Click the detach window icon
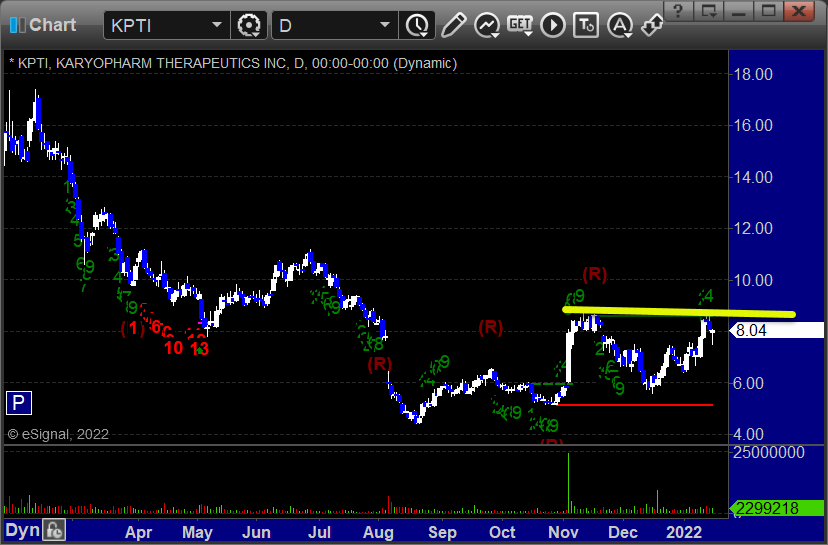Viewport: 828px width, 545px height. click(709, 11)
